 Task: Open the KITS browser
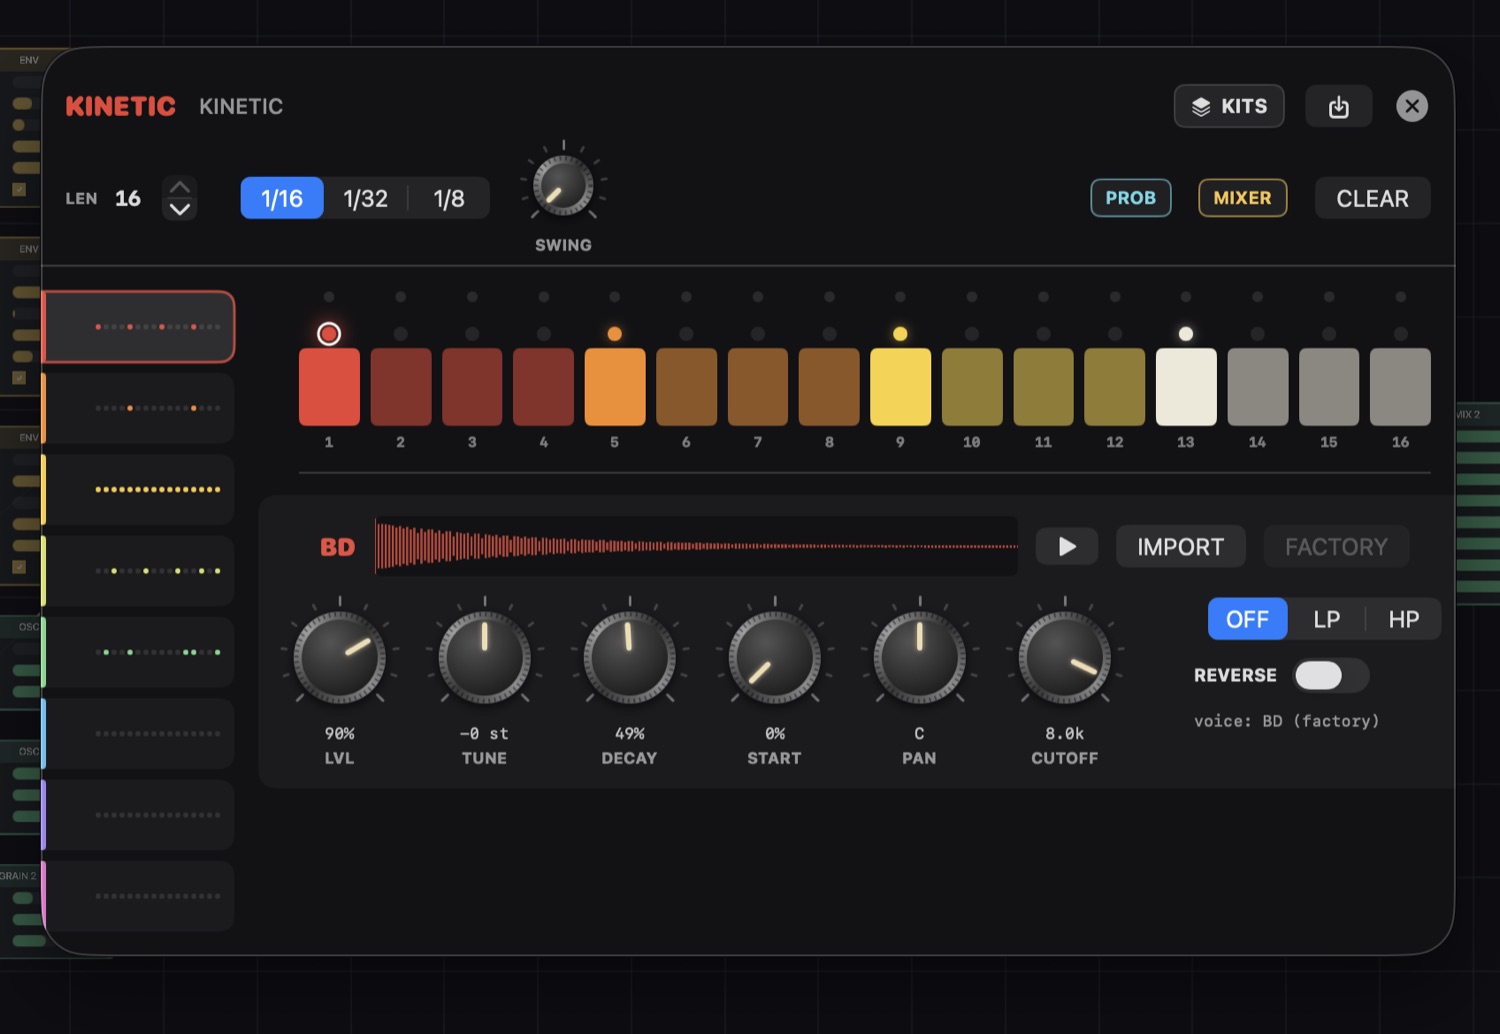pos(1229,106)
